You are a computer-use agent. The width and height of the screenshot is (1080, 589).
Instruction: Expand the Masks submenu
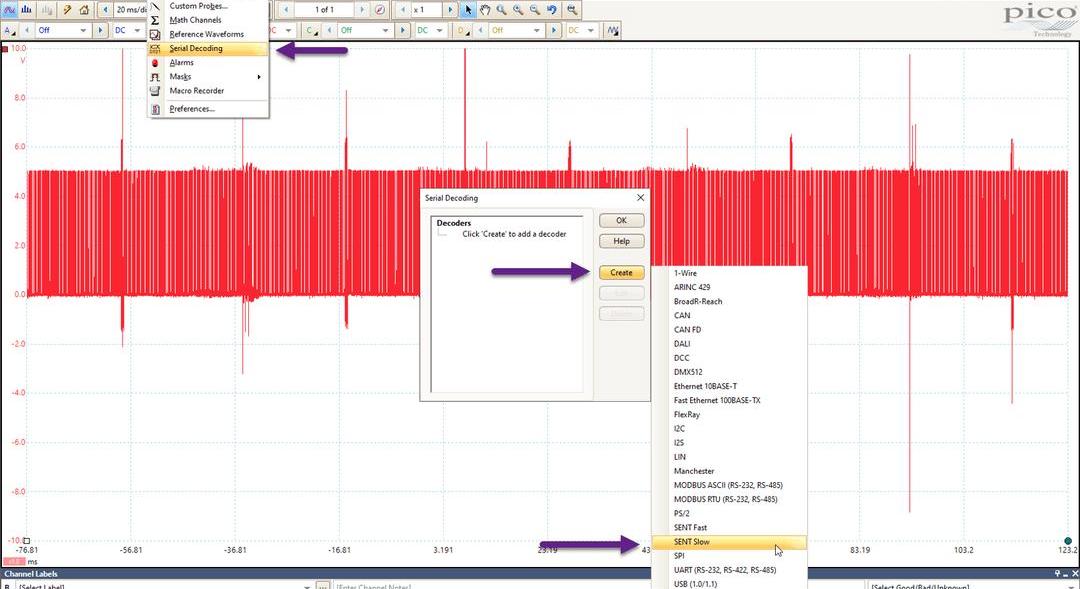[207, 76]
